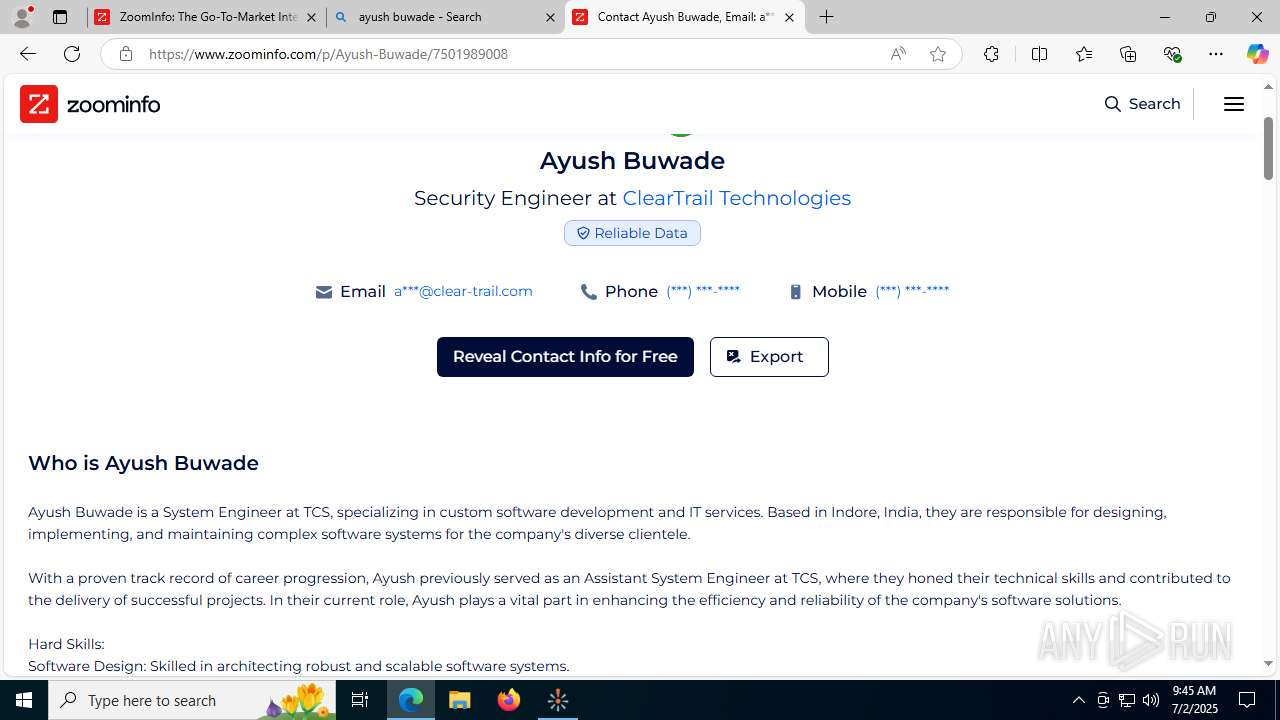
Task: Open the Copilot sidebar icon
Action: click(1257, 54)
